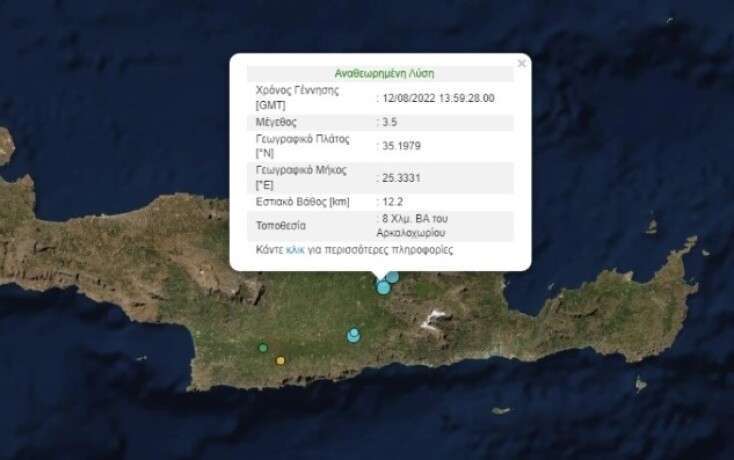
Task: Select the 'Χρόνος Γέννησης [GMT]' label
Action: point(297,98)
